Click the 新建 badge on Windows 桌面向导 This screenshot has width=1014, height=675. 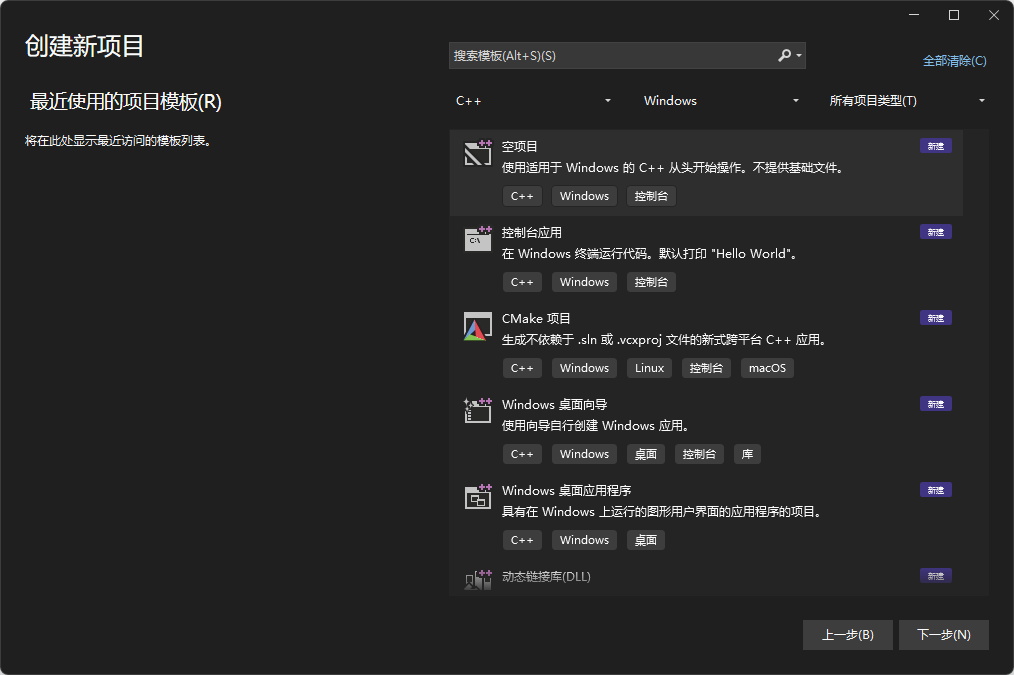pos(936,404)
